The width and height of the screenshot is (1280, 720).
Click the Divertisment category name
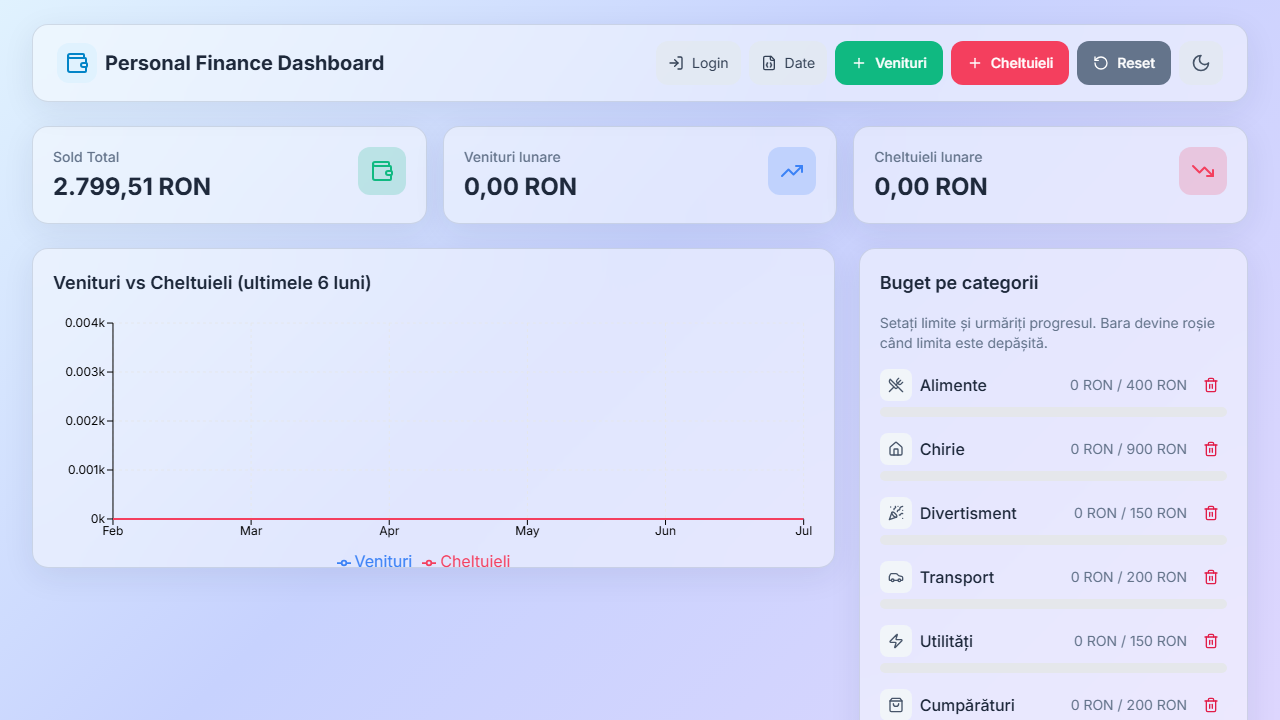(x=968, y=513)
